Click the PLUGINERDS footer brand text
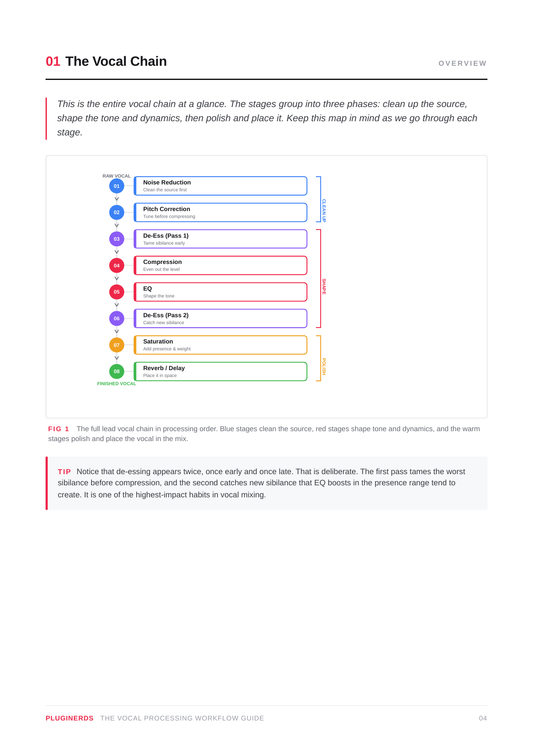The width and height of the screenshot is (533, 754). point(70,718)
